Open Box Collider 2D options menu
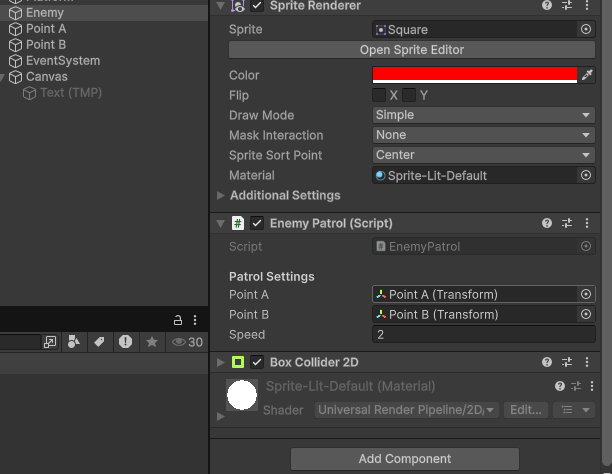Viewport: 612px width, 474px height. [587, 362]
